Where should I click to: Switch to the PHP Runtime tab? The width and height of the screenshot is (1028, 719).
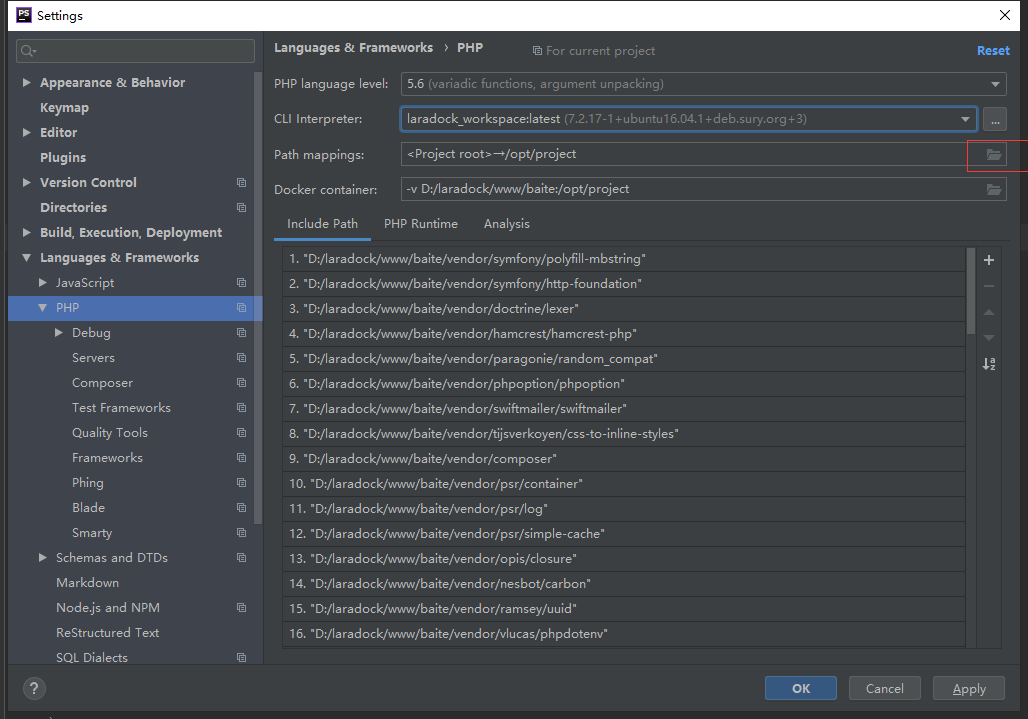(421, 224)
